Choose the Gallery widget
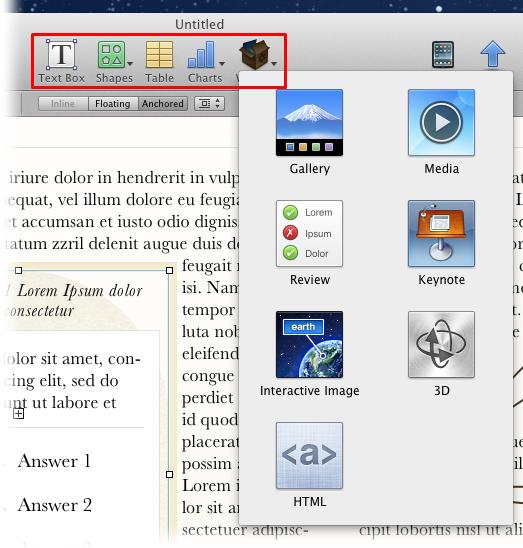 309,123
